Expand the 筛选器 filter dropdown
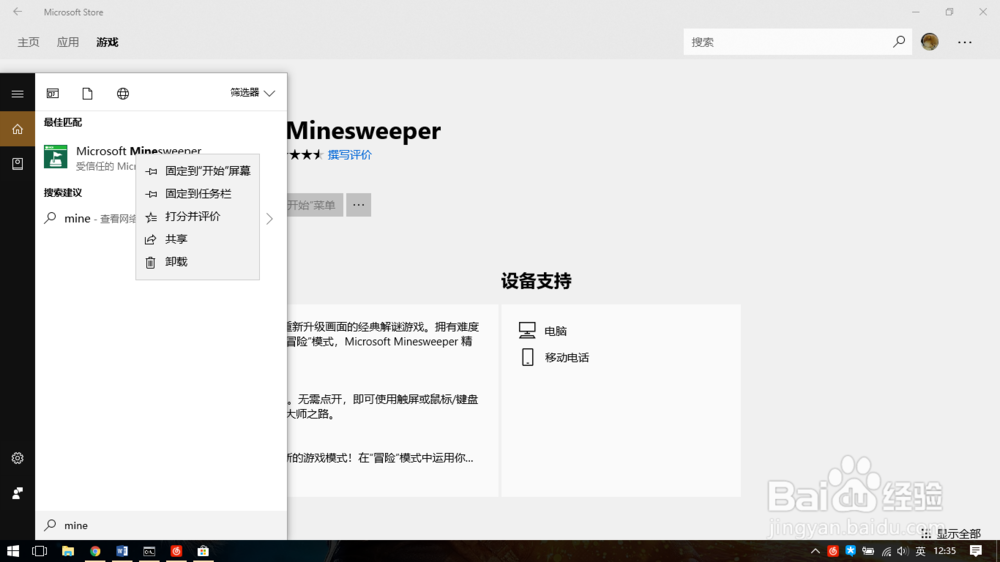This screenshot has height=562, width=1000. tap(253, 93)
